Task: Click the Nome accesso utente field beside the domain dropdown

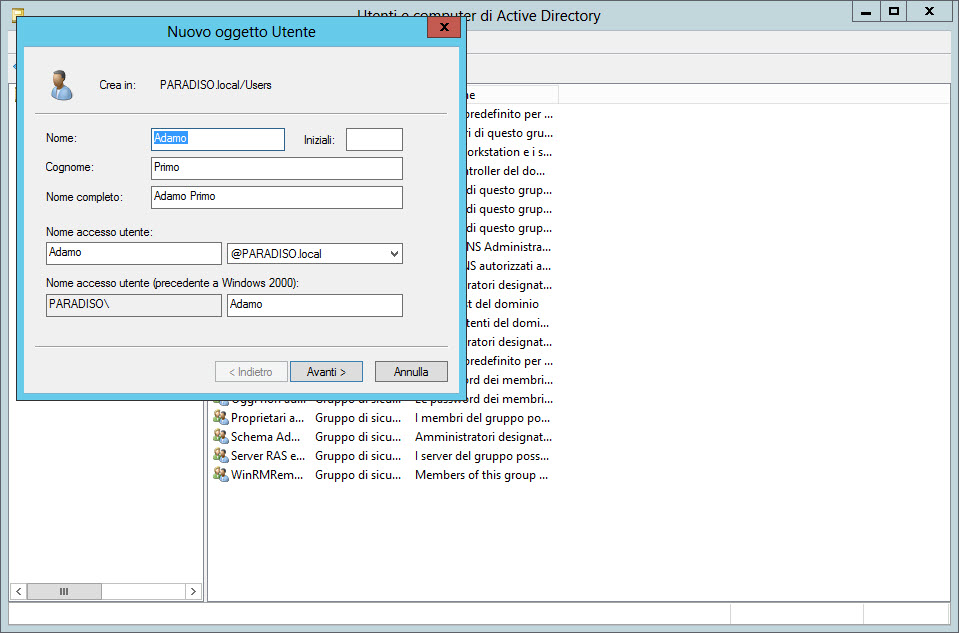Action: pos(134,254)
